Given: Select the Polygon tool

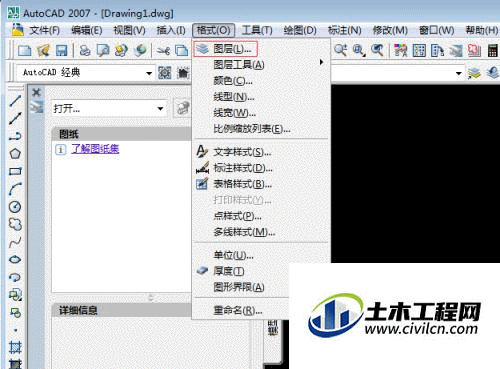Looking at the screenshot, I should coord(15,154).
